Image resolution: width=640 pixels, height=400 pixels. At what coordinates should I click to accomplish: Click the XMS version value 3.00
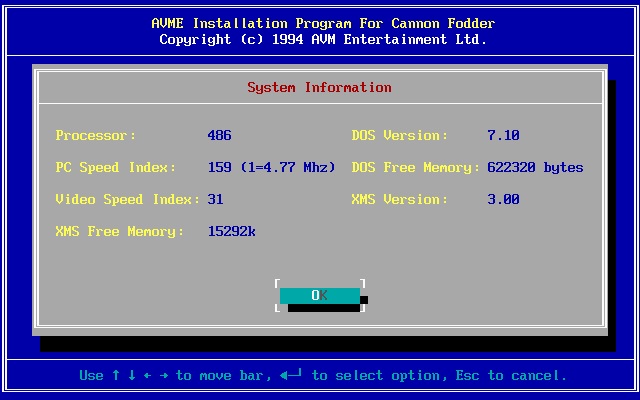503,199
